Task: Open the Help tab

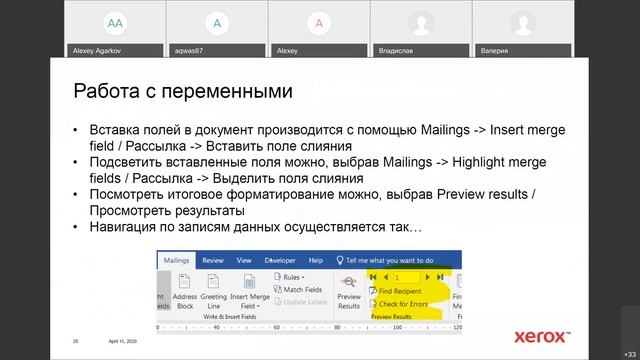Action: click(316, 260)
